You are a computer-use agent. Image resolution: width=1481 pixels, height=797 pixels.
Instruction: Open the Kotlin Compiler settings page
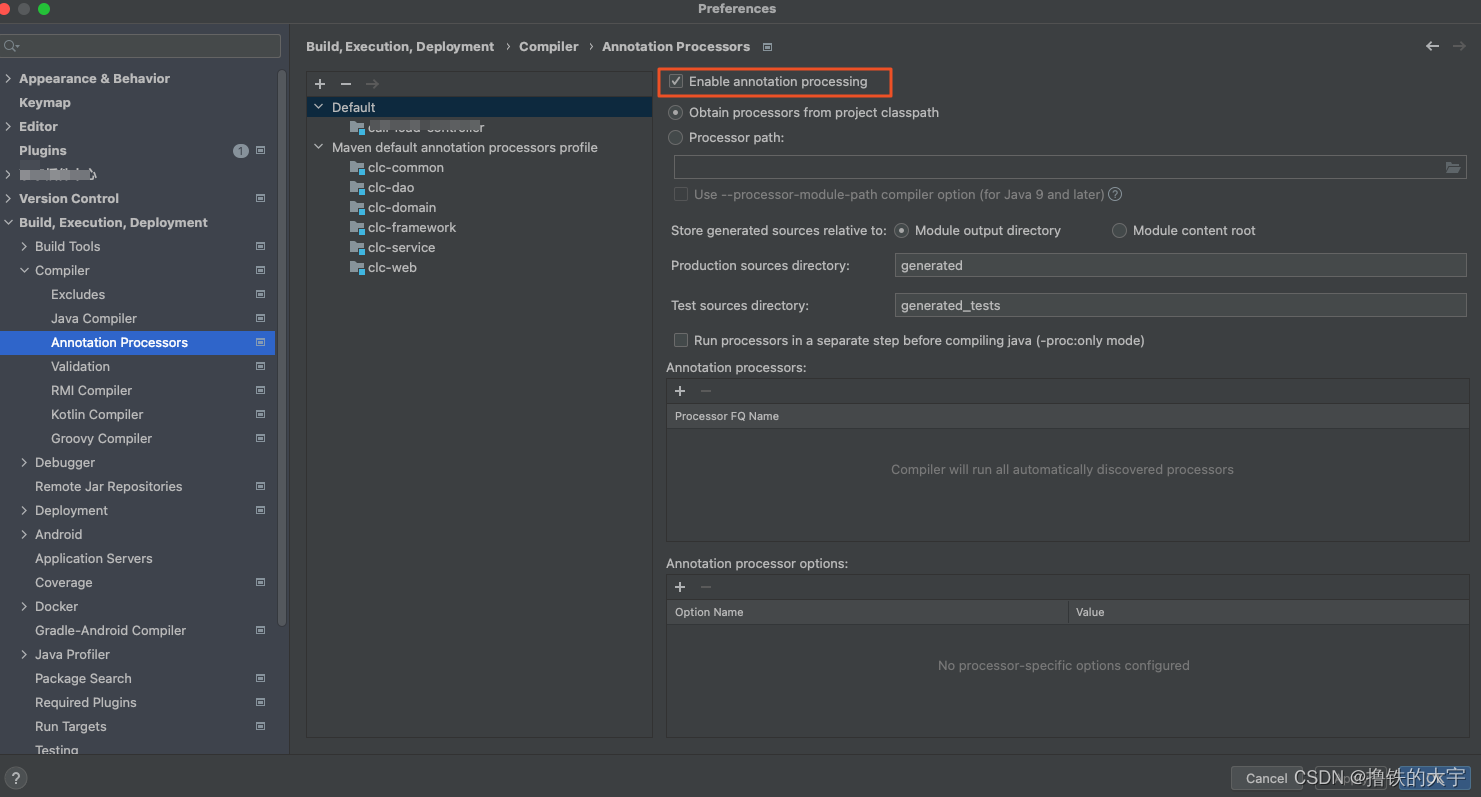(97, 415)
